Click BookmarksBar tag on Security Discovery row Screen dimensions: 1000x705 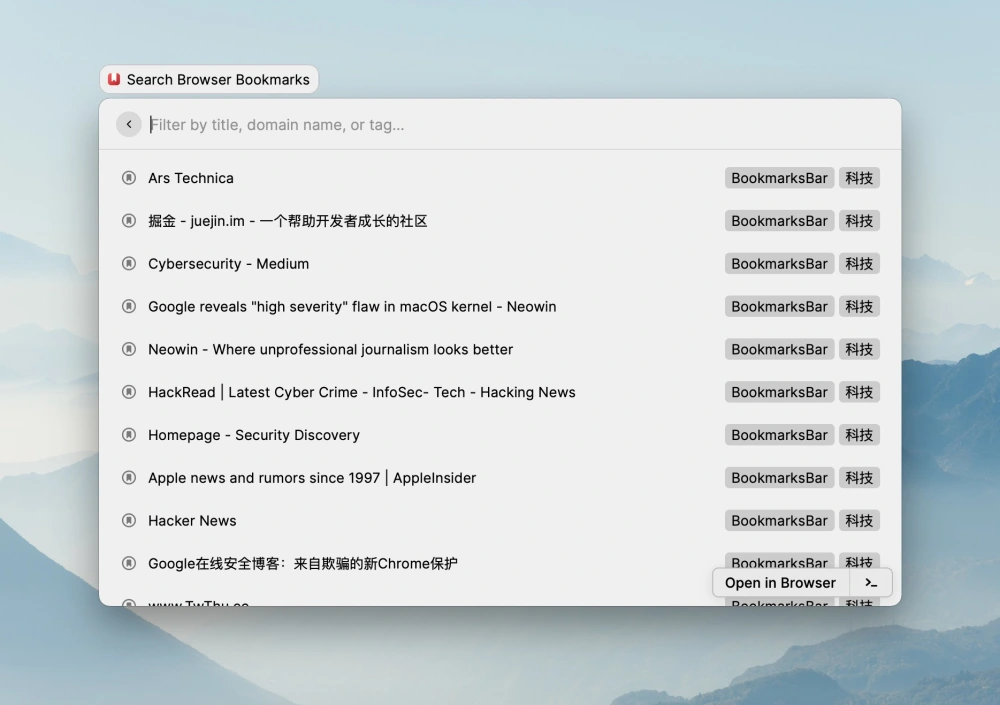(x=779, y=434)
